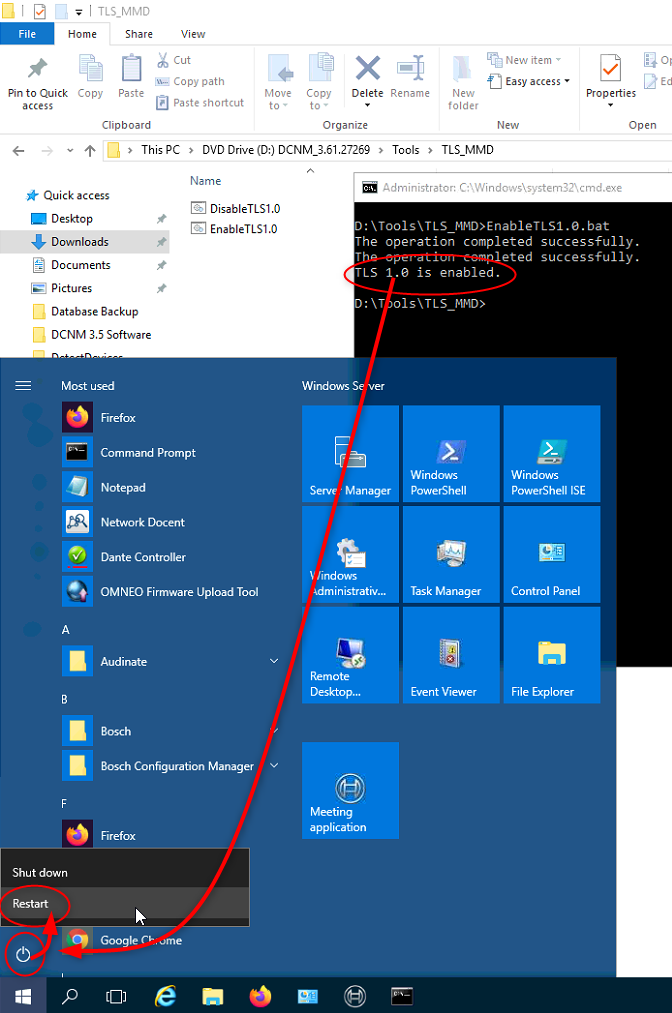
Task: Click the Windows Start button
Action: (23, 997)
